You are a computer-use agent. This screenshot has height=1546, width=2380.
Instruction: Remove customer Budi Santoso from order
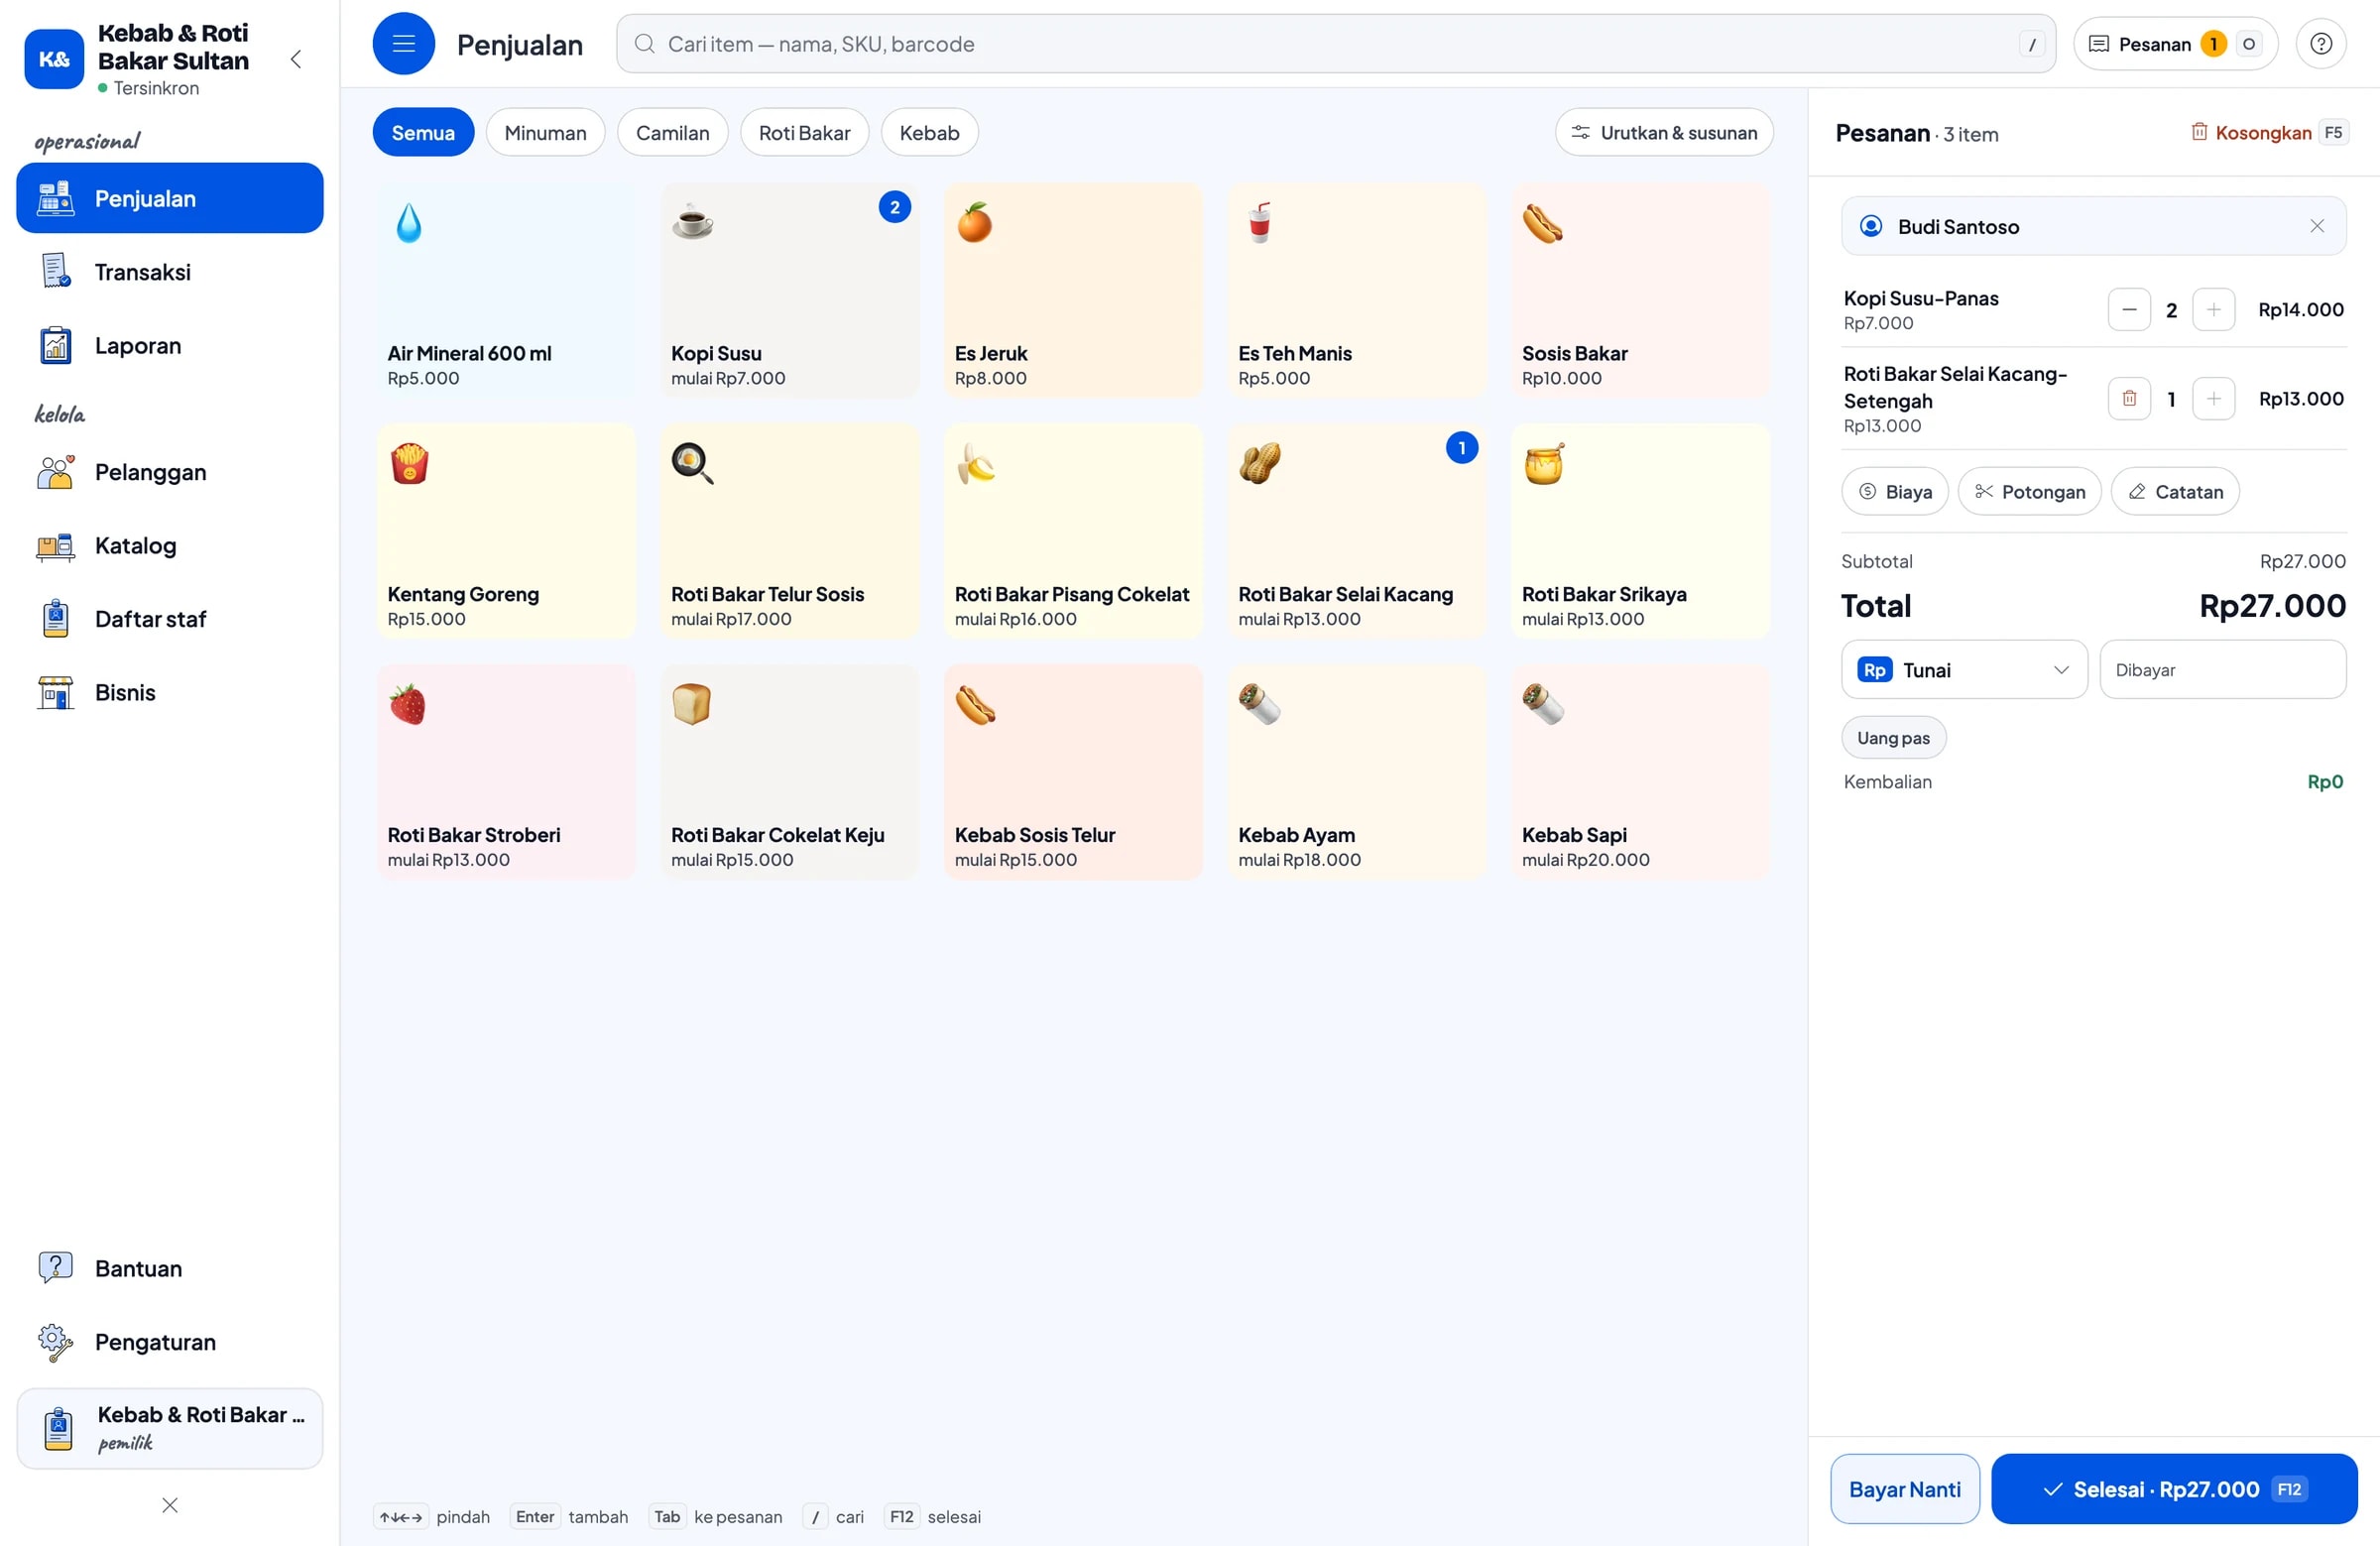[x=2316, y=226]
